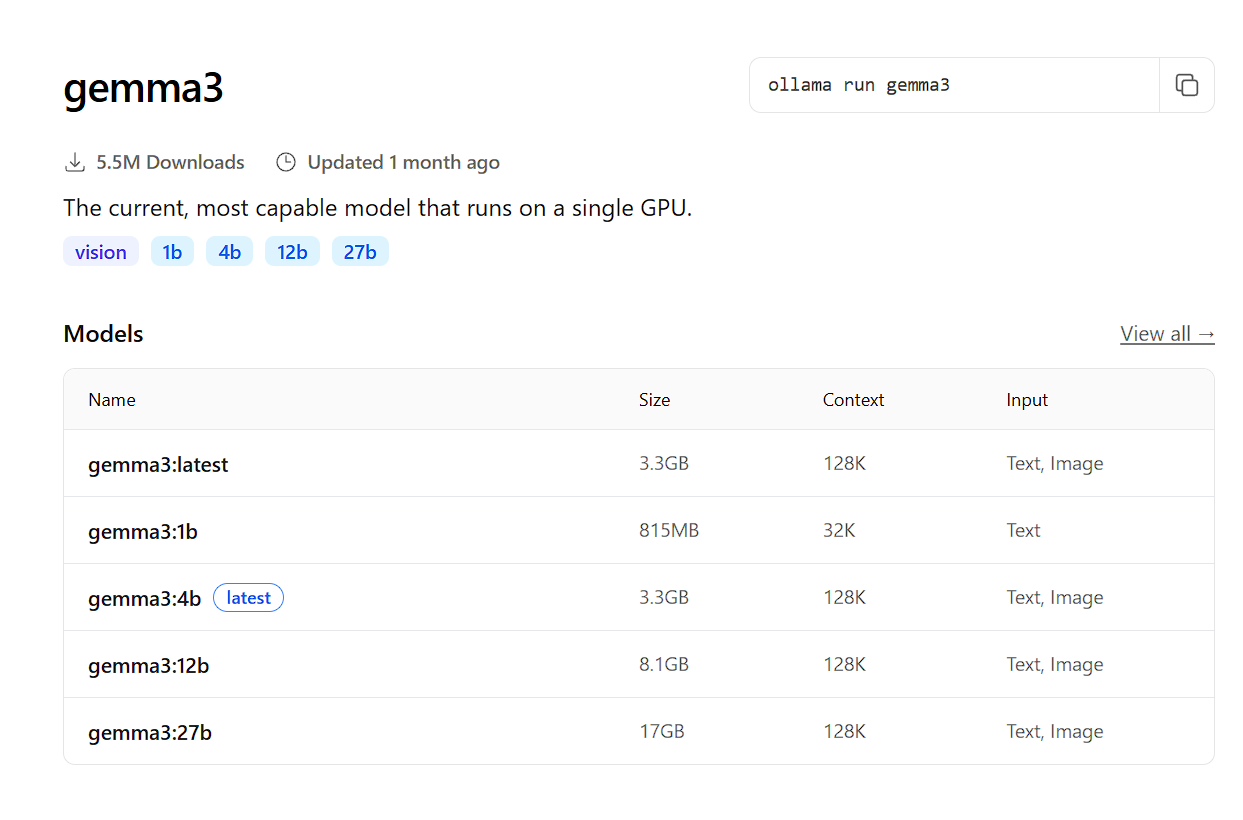Open the 27b size tag
Image resolution: width=1243 pixels, height=820 pixels.
pos(360,252)
